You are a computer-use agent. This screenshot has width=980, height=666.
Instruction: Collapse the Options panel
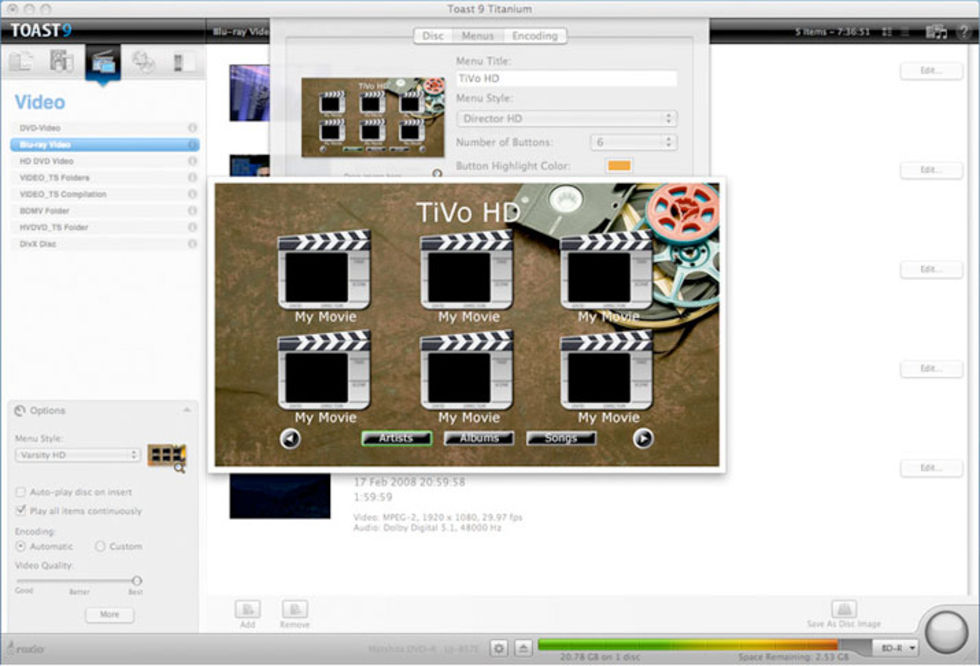(186, 410)
